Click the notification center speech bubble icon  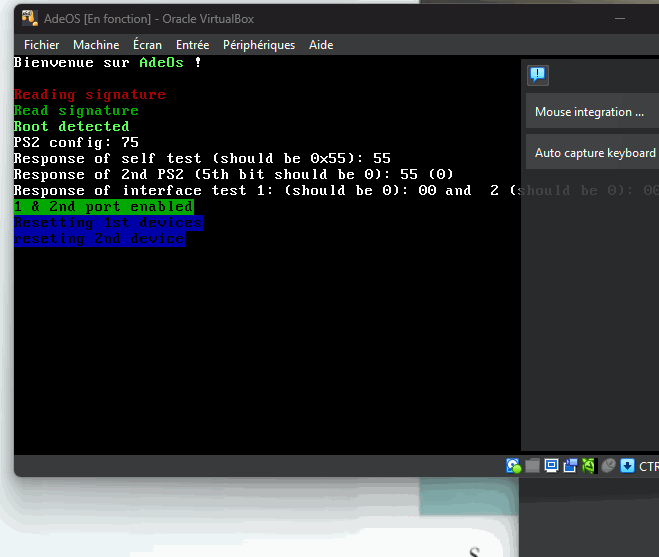point(538,75)
